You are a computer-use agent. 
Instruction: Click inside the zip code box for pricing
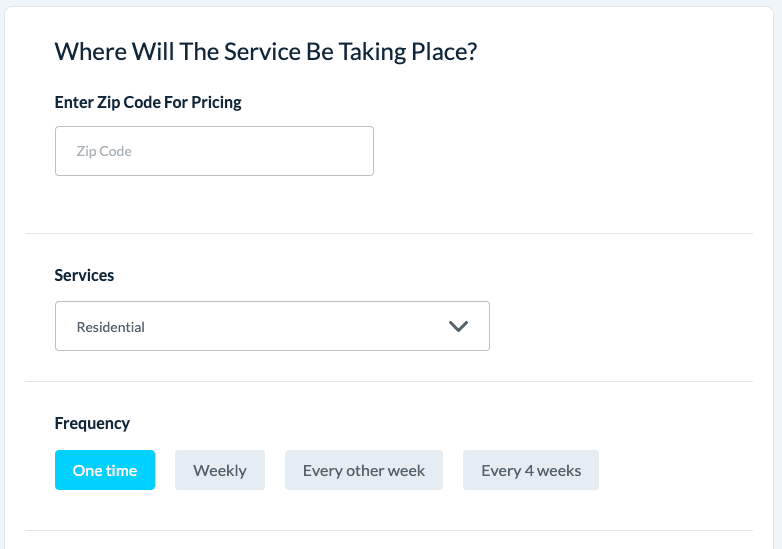[x=214, y=151]
